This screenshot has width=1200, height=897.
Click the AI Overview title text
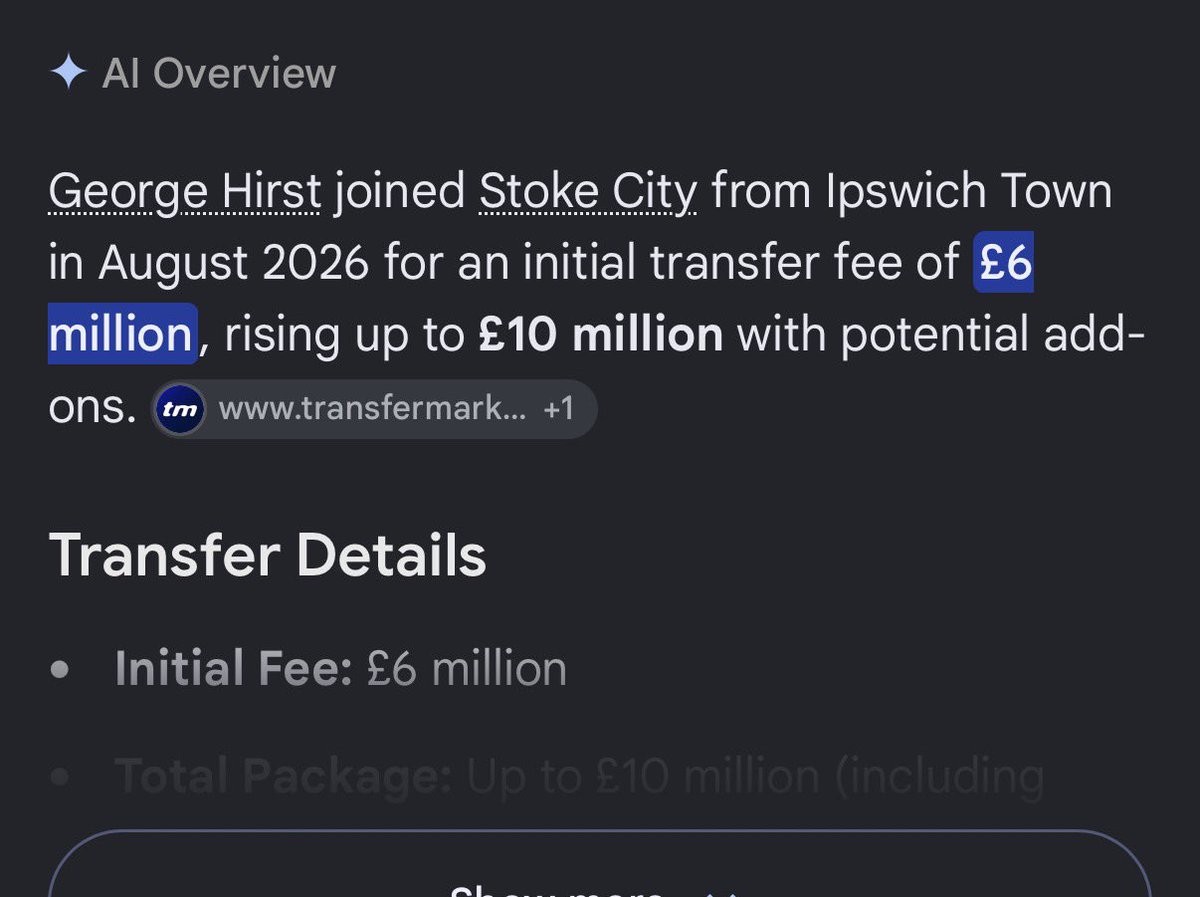(x=219, y=74)
